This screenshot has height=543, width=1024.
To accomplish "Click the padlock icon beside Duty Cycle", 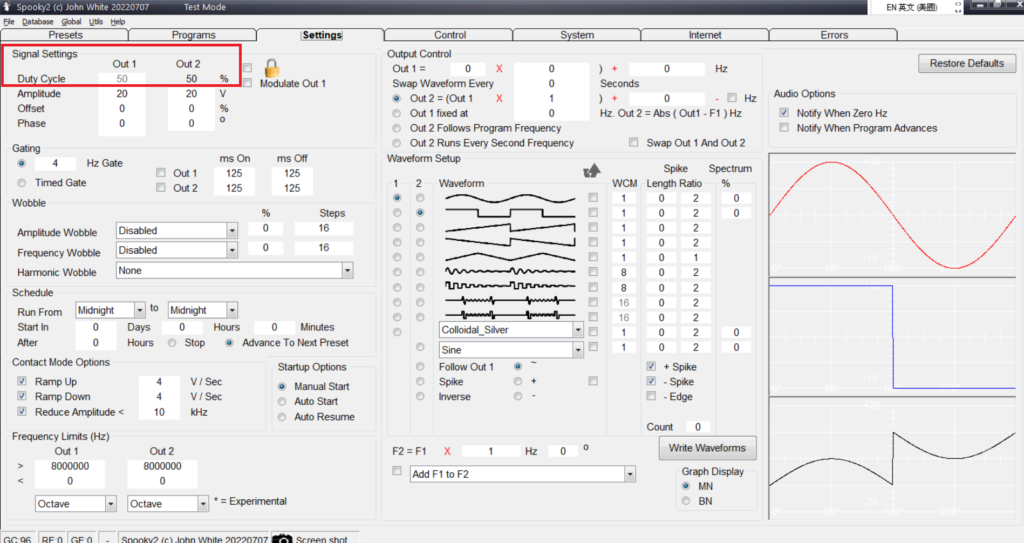I will coord(271,70).
